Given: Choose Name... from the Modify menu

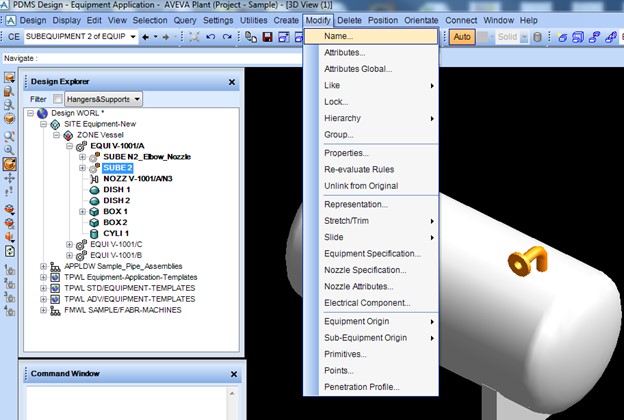Looking at the screenshot, I should point(342,37).
